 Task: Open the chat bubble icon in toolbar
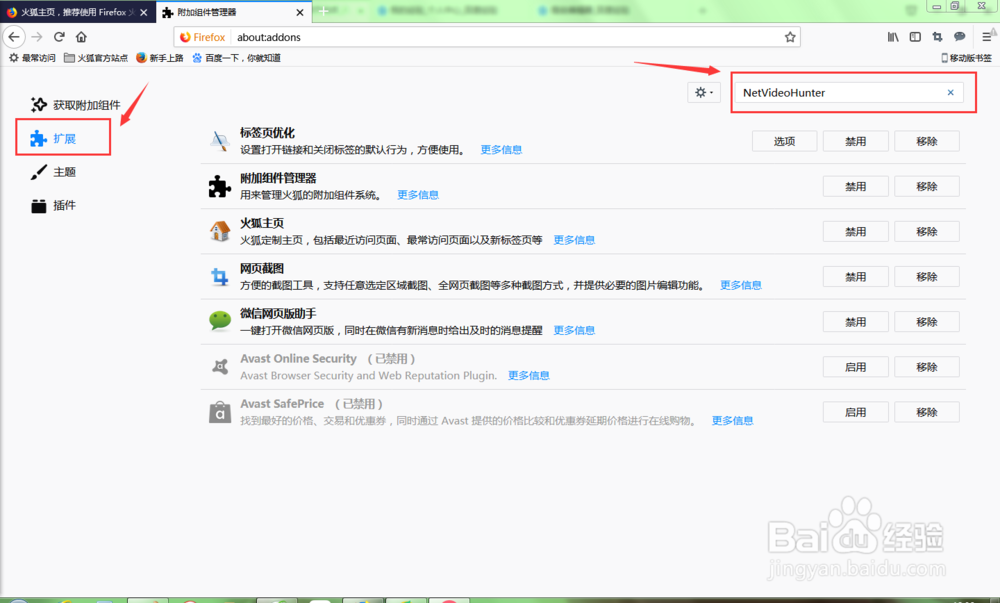point(959,37)
